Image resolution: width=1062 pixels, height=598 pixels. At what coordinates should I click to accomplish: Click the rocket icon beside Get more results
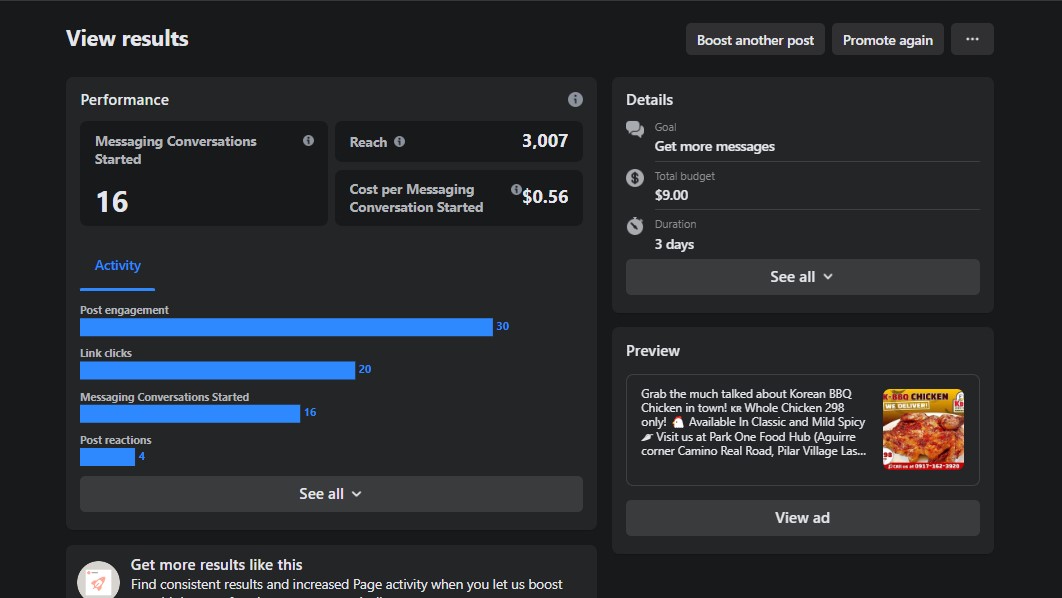click(x=98, y=581)
